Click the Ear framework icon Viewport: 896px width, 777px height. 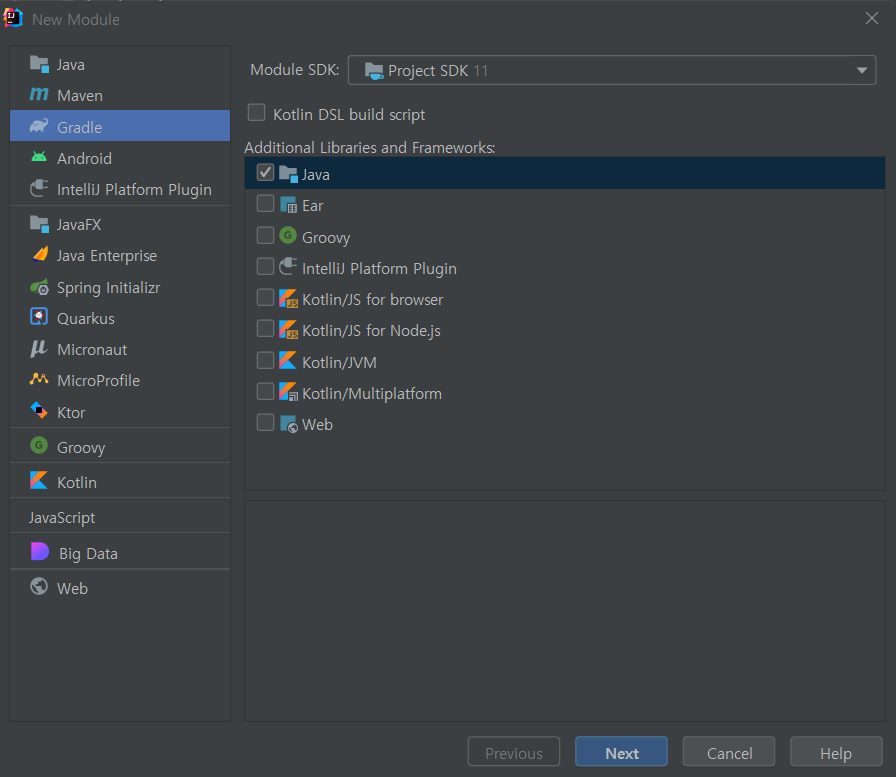pyautogui.click(x=289, y=205)
